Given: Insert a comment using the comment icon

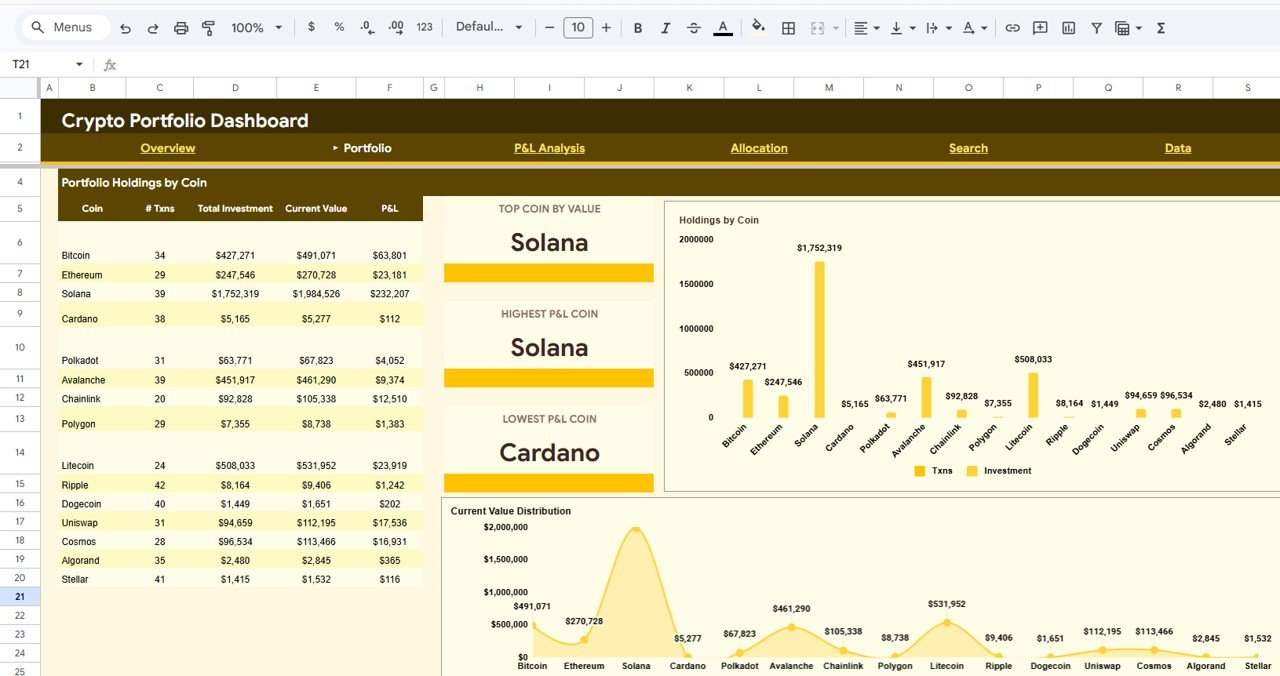Looking at the screenshot, I should 1040,27.
